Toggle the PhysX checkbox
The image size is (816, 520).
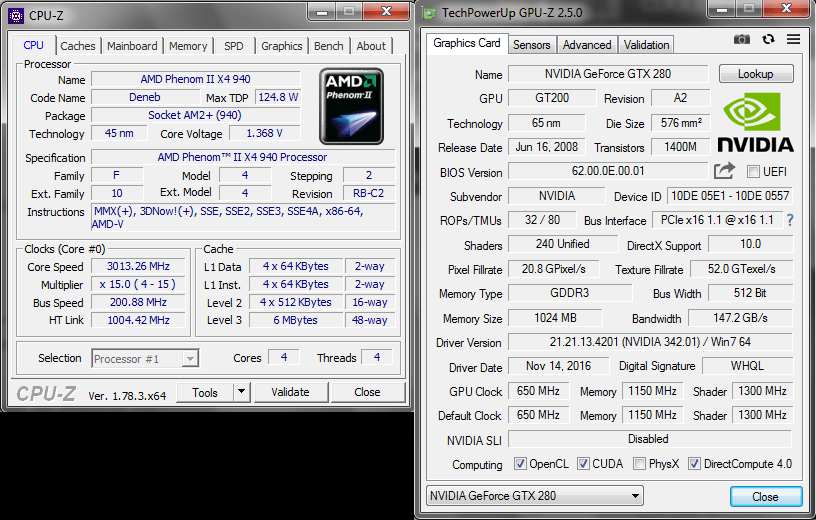click(640, 463)
